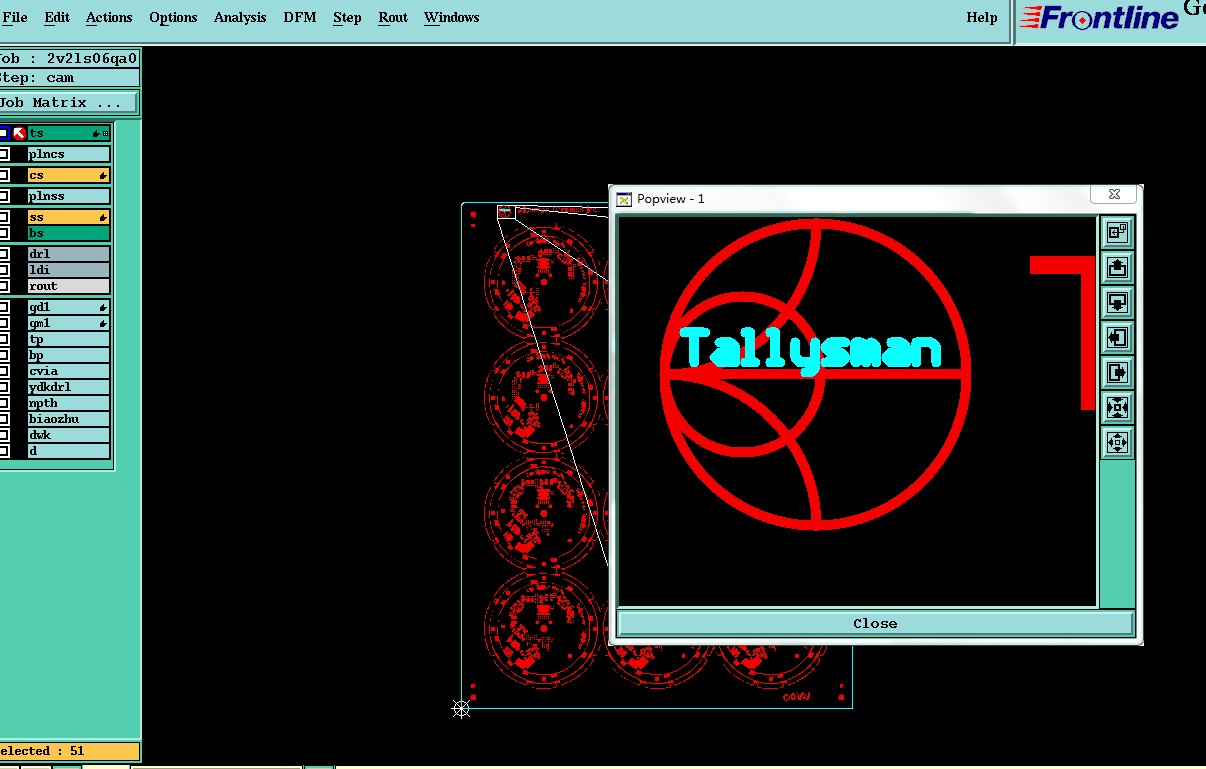Click the hand marker icon on the ts layer
The width and height of the screenshot is (1206, 769).
(x=96, y=133)
